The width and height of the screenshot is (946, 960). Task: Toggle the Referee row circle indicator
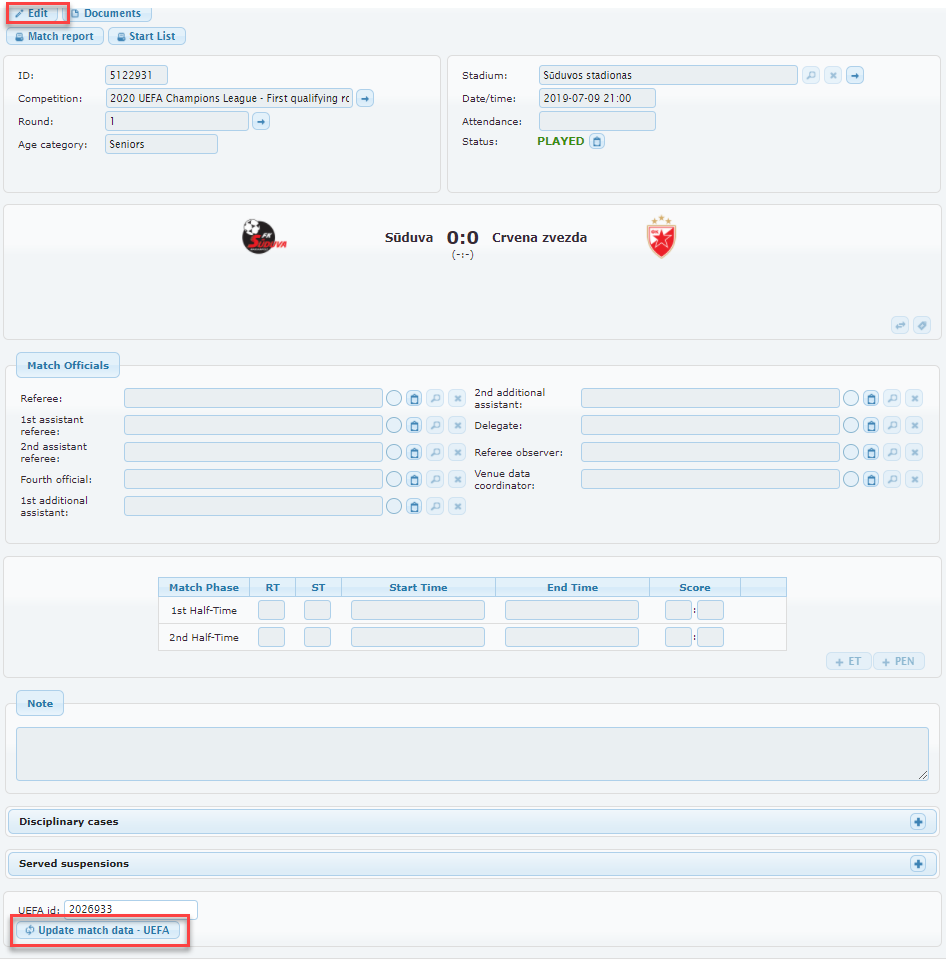(x=394, y=398)
